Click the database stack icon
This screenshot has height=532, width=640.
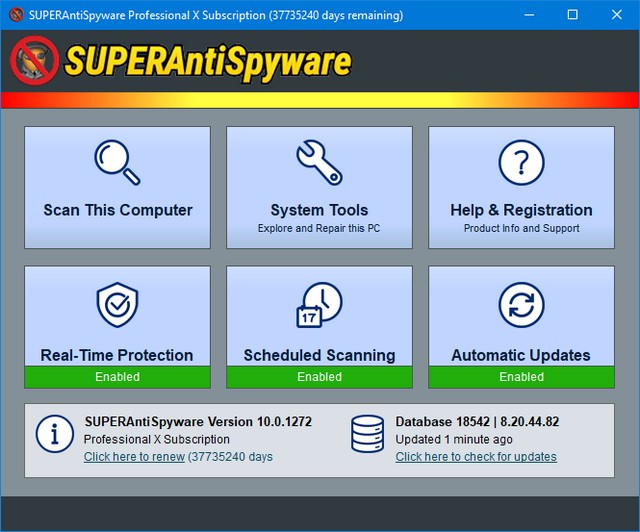[x=368, y=434]
